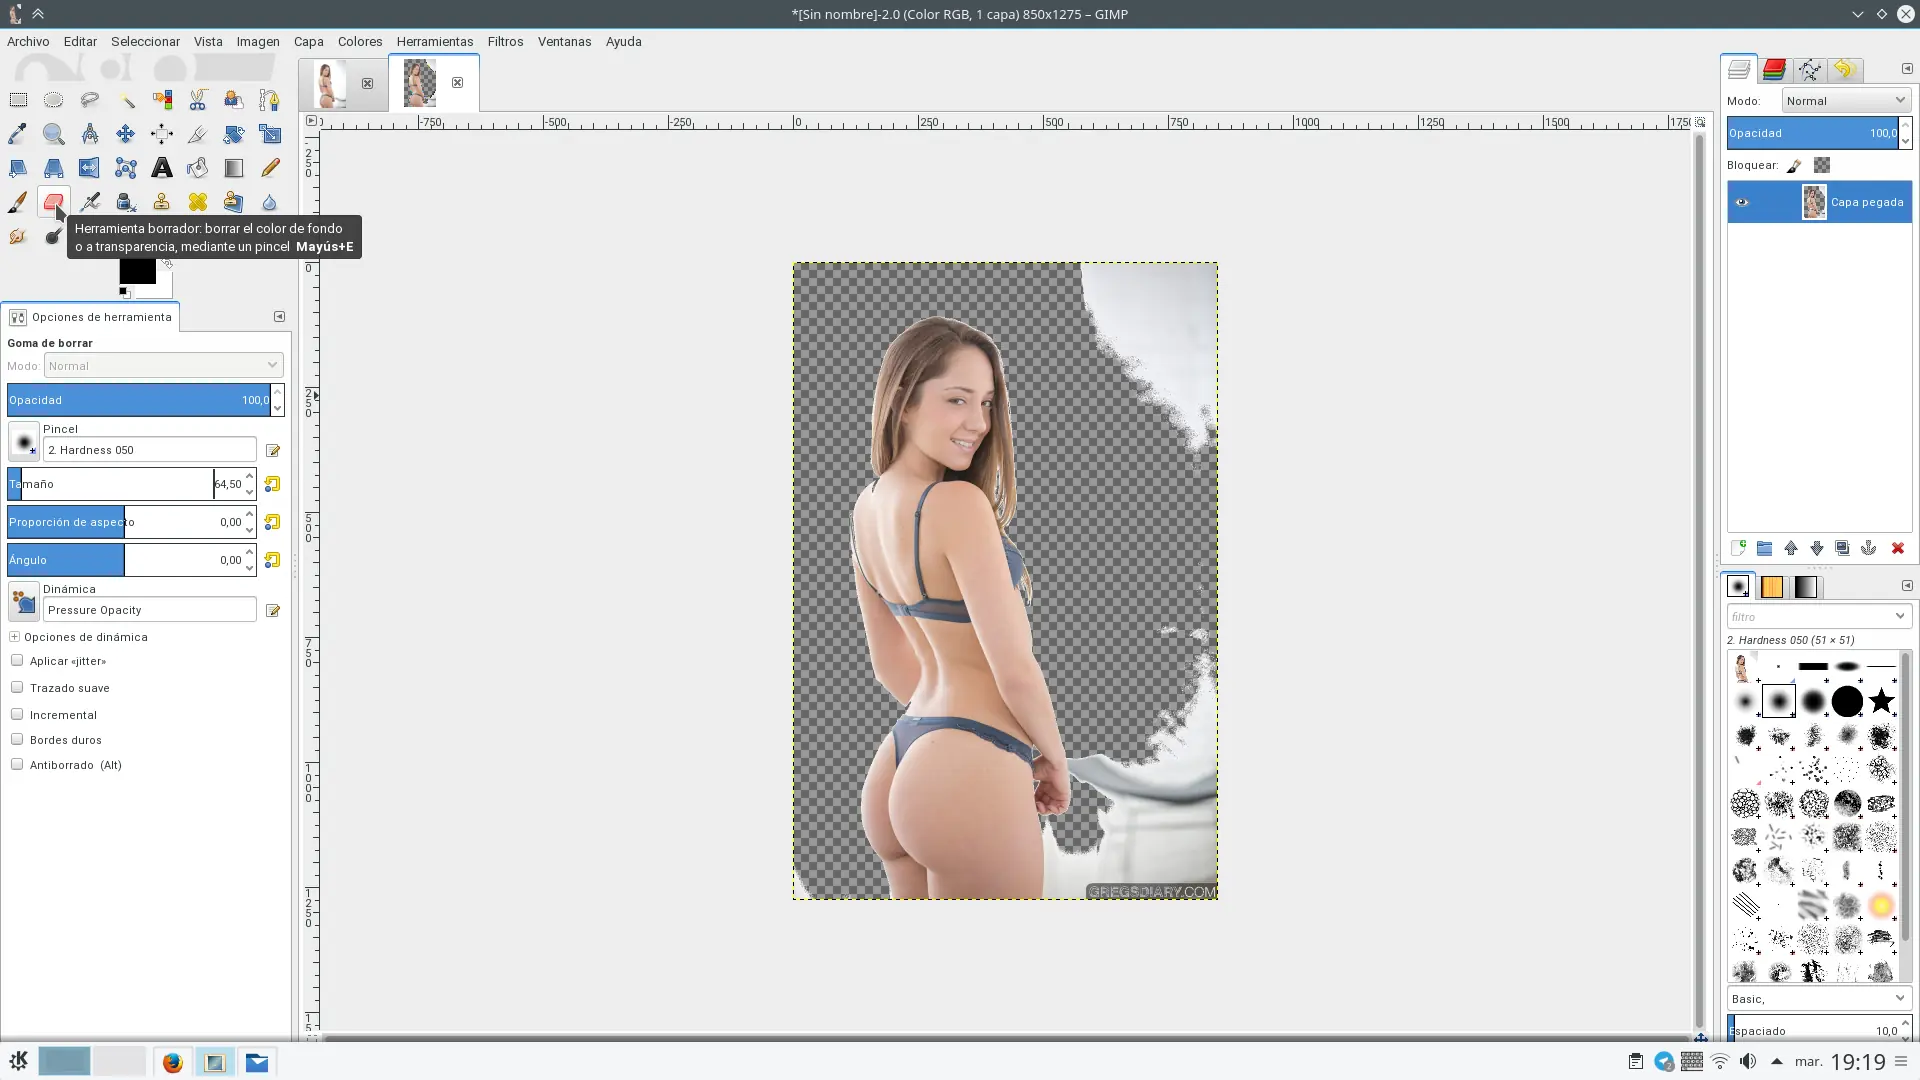Switch to Paths tab in dock
The width and height of the screenshot is (1920, 1080).
click(1809, 70)
